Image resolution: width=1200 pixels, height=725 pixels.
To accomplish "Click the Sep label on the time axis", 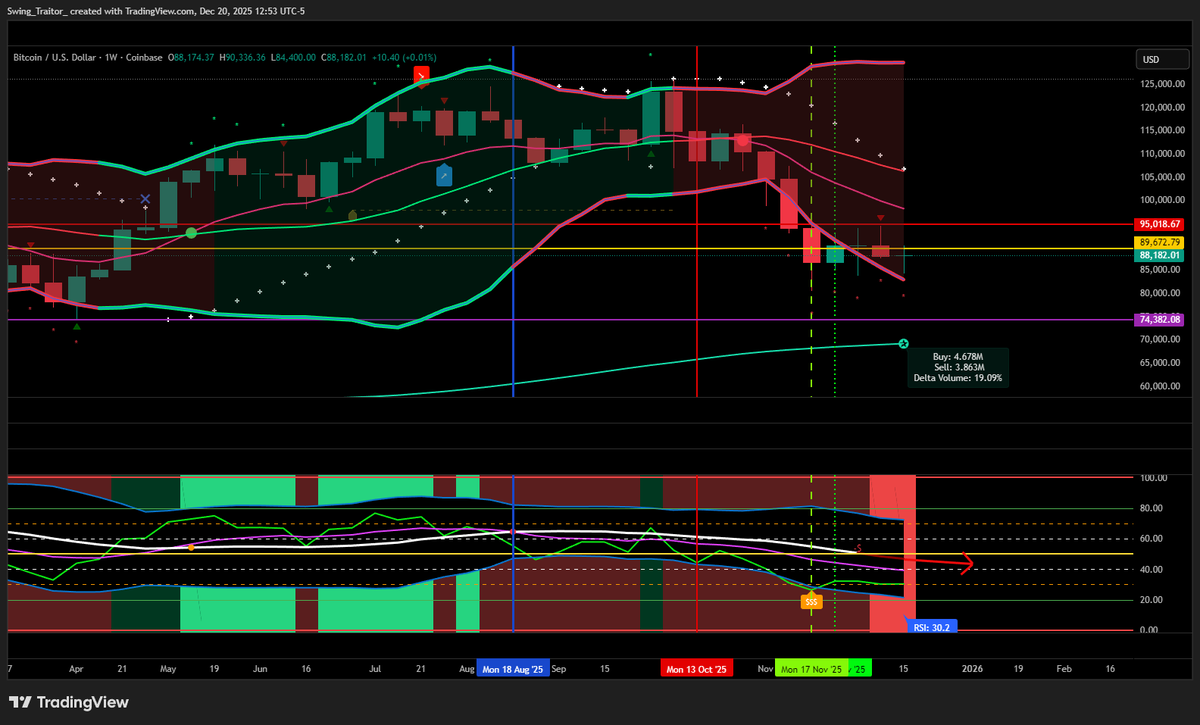I will pyautogui.click(x=559, y=667).
